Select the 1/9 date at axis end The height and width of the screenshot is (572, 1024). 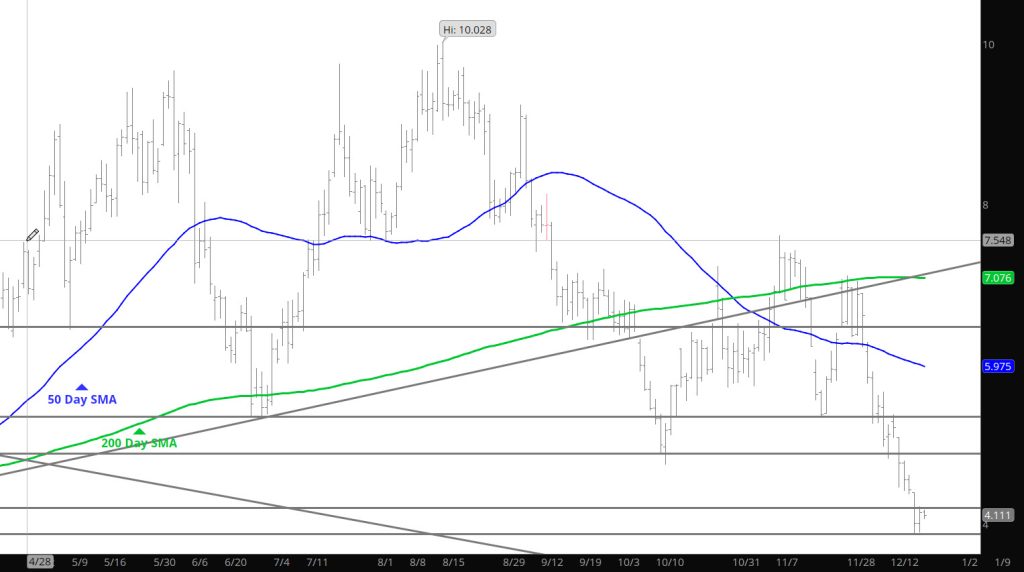[x=1001, y=563]
